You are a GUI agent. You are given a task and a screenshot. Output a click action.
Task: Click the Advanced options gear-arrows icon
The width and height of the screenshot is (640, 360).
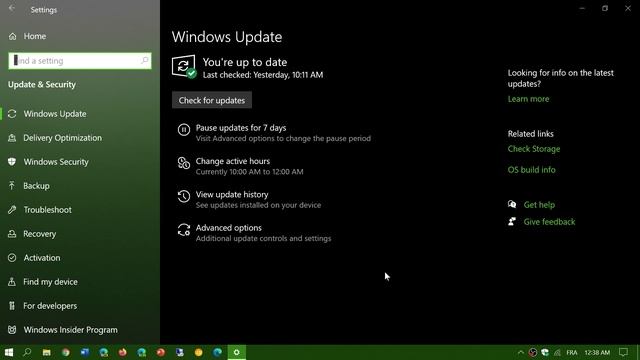click(184, 230)
